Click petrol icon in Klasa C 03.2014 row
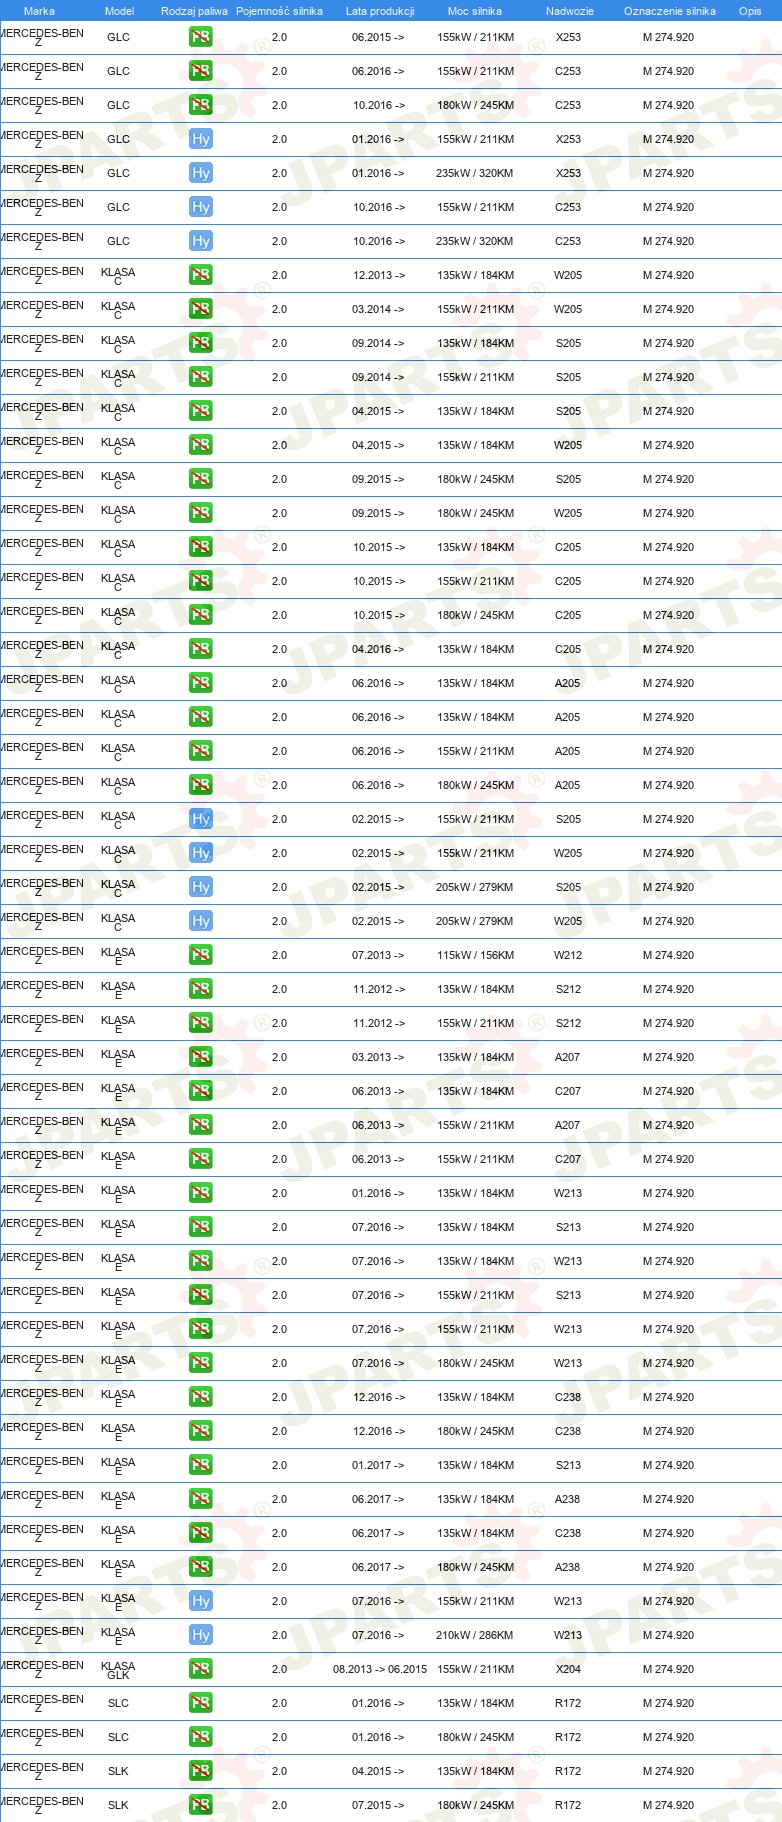 [x=200, y=309]
